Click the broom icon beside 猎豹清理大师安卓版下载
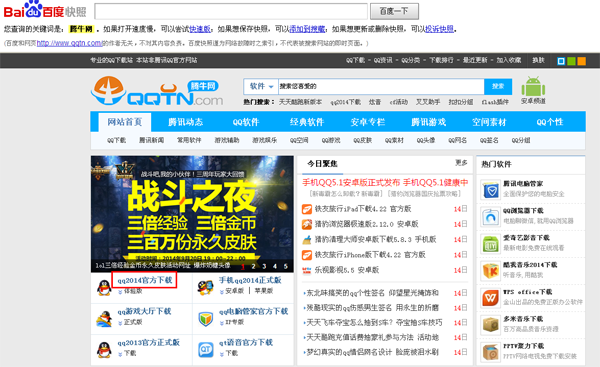Screen dimensions: 600x367 pyautogui.click(x=307, y=240)
